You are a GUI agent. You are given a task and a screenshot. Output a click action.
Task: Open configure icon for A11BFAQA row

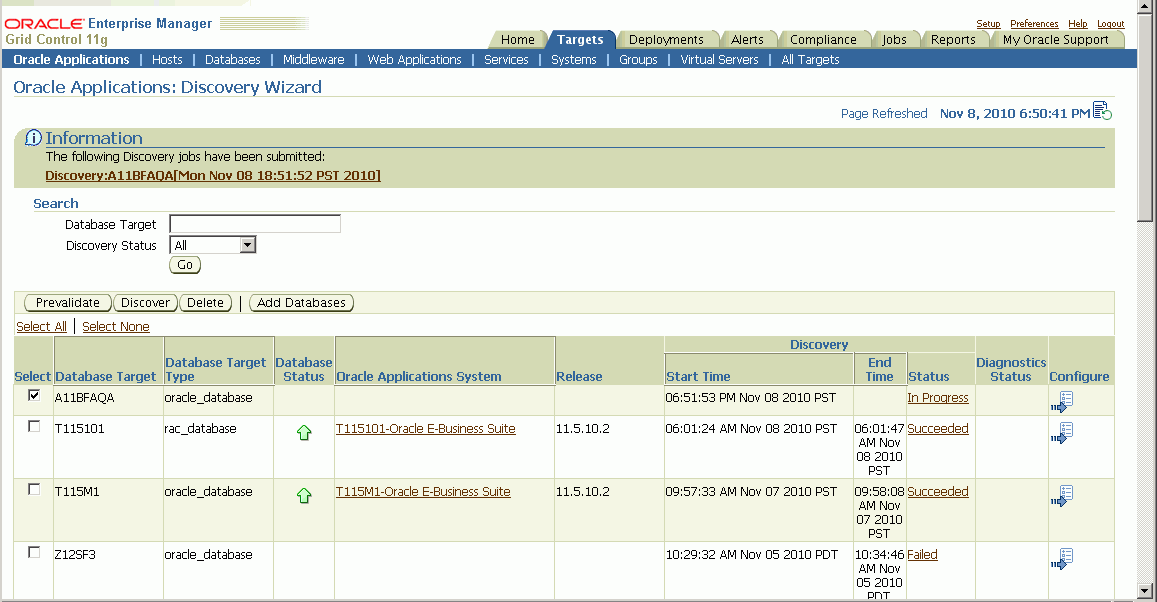[x=1062, y=402]
